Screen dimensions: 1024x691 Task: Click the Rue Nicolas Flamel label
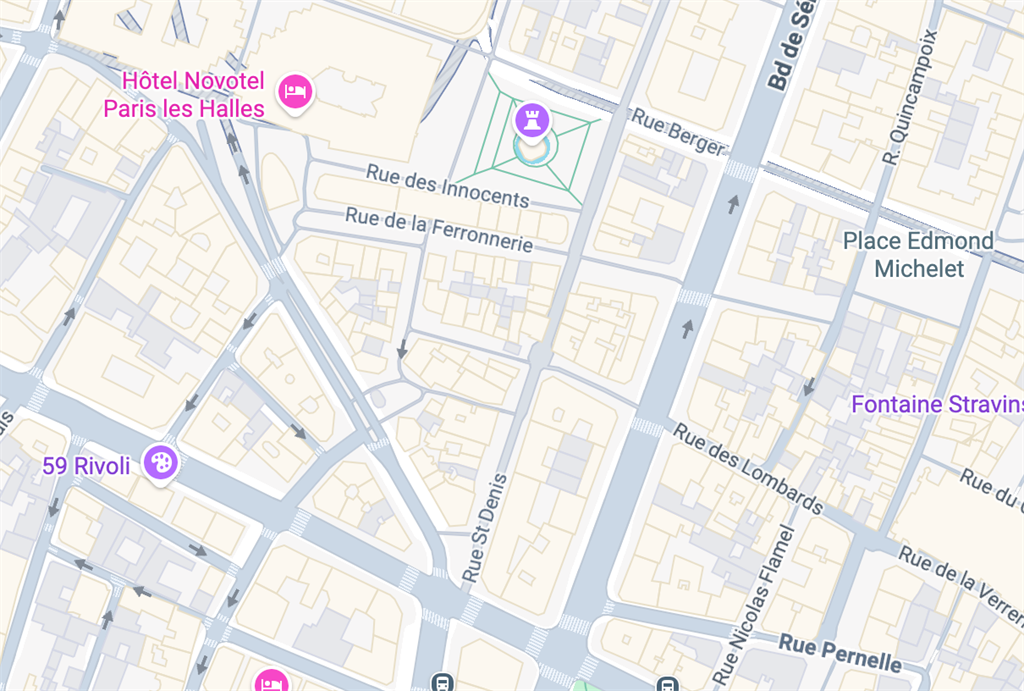(x=754, y=604)
